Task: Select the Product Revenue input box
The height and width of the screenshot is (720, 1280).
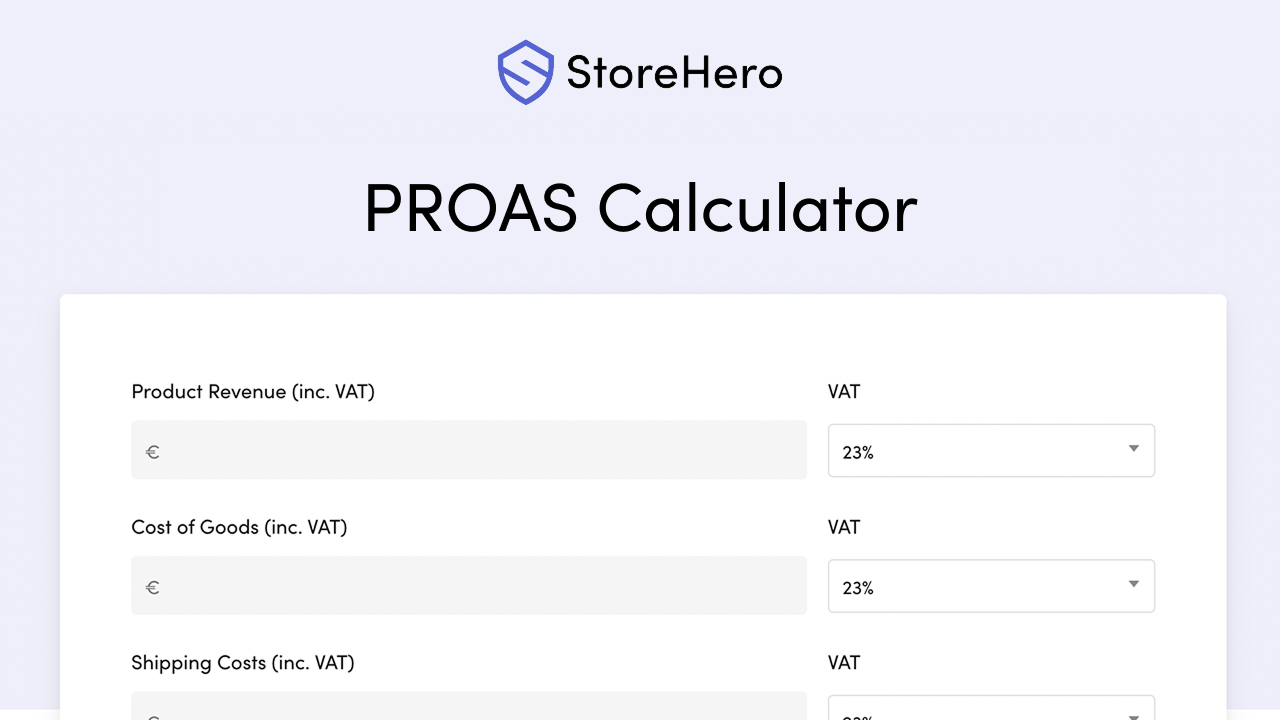Action: point(468,450)
